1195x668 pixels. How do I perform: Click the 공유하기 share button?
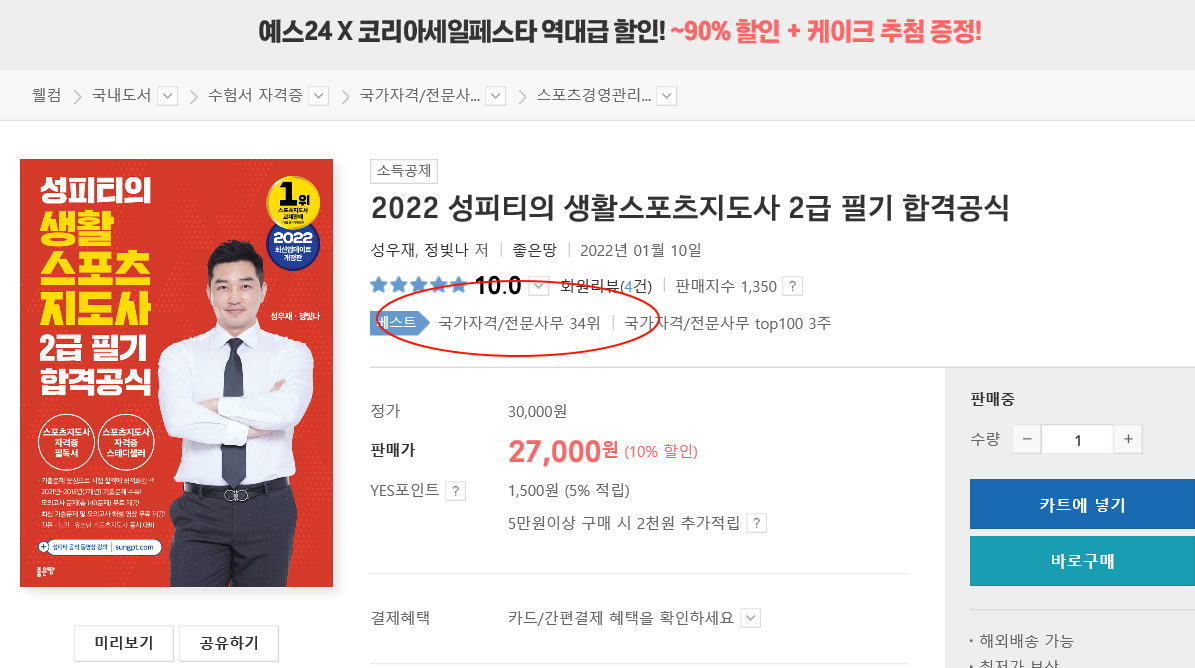tap(229, 644)
